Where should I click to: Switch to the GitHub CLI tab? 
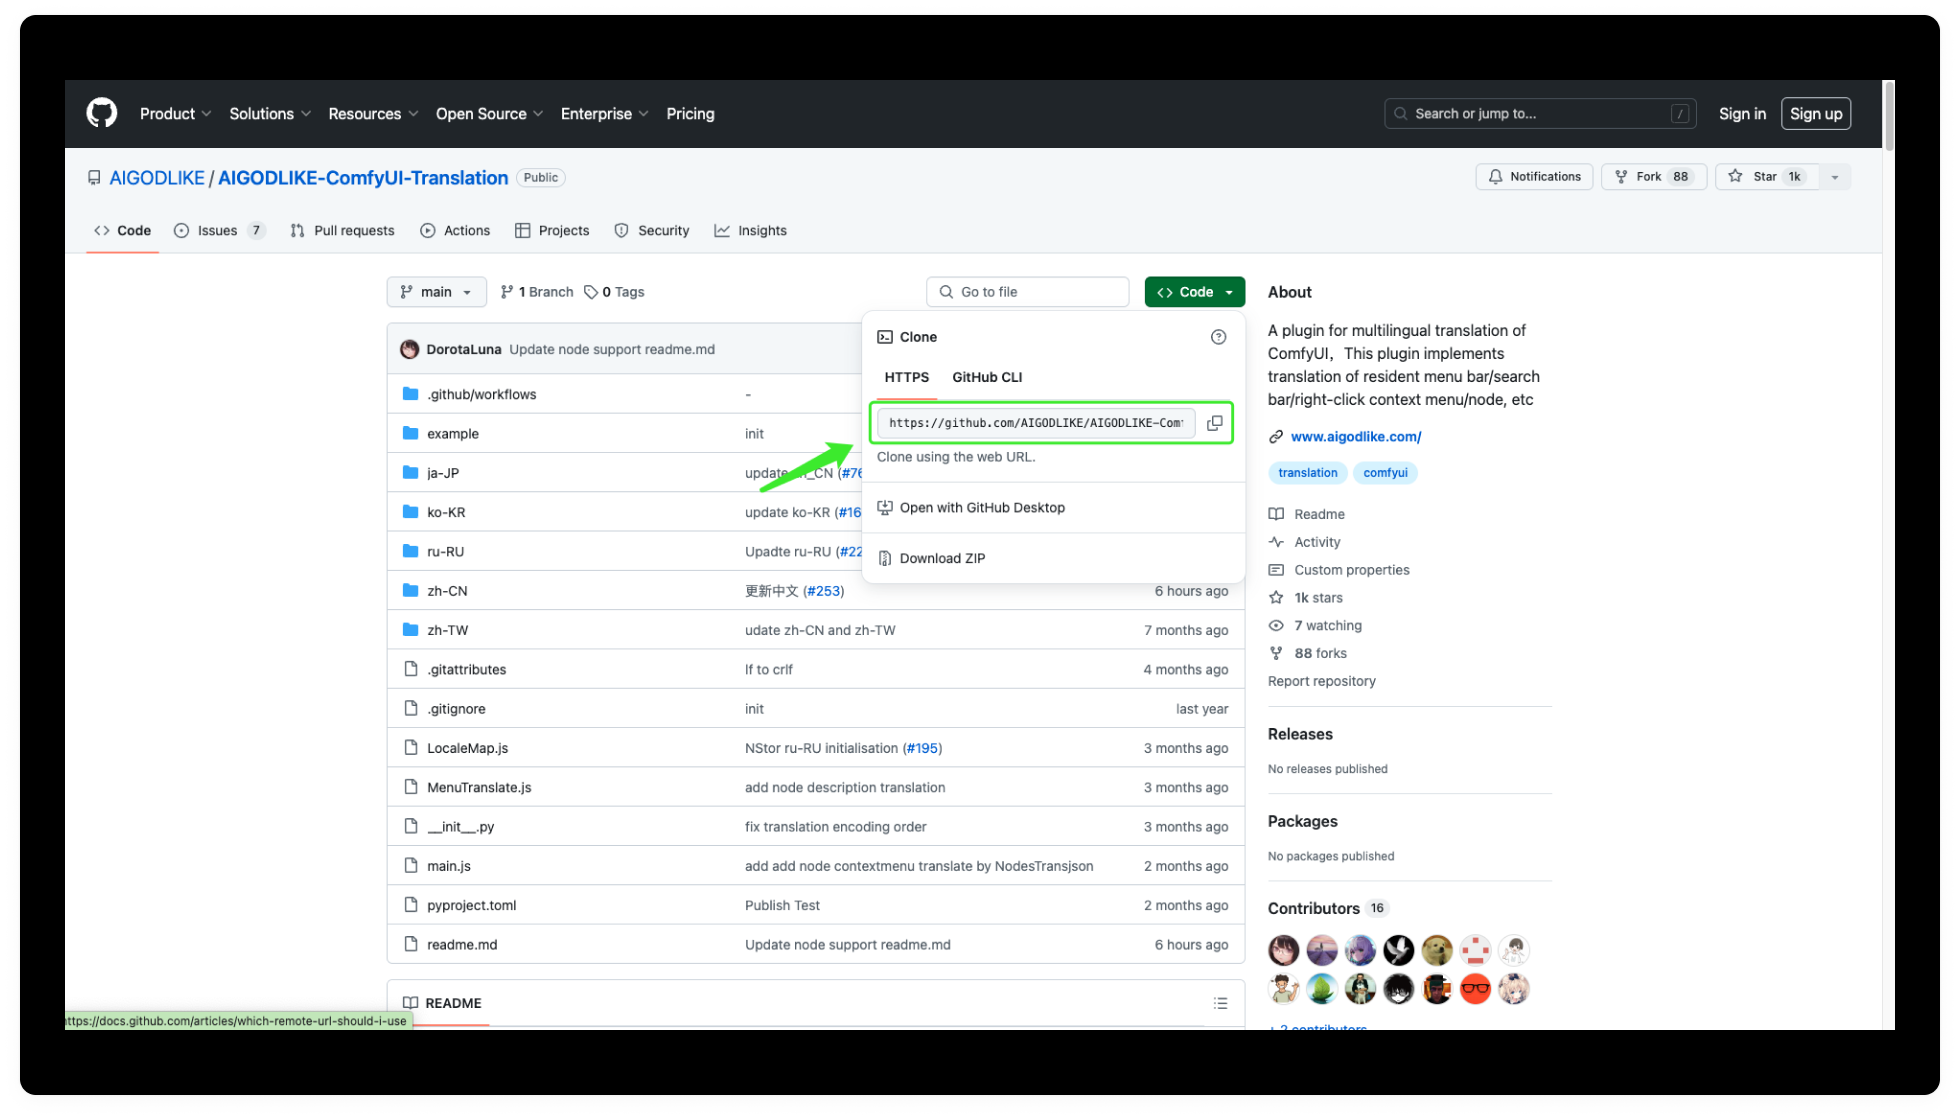tap(986, 377)
